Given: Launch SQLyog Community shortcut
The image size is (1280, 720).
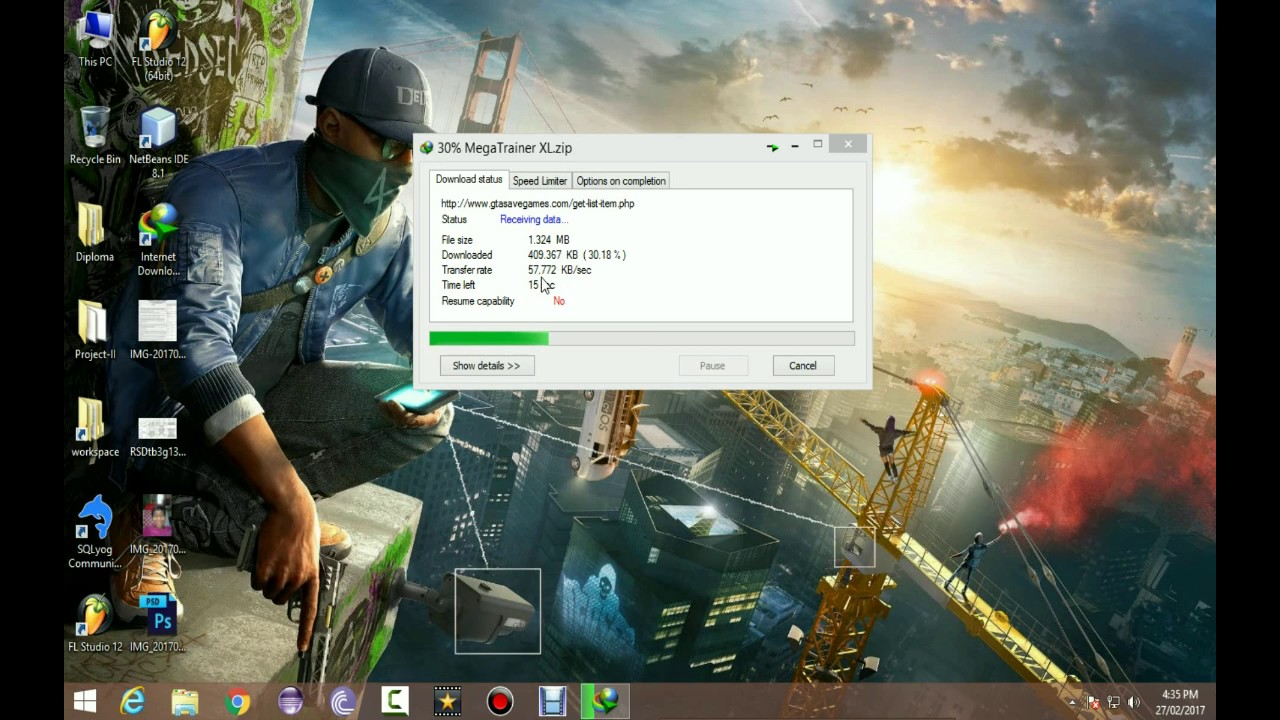Looking at the screenshot, I should point(95,532).
